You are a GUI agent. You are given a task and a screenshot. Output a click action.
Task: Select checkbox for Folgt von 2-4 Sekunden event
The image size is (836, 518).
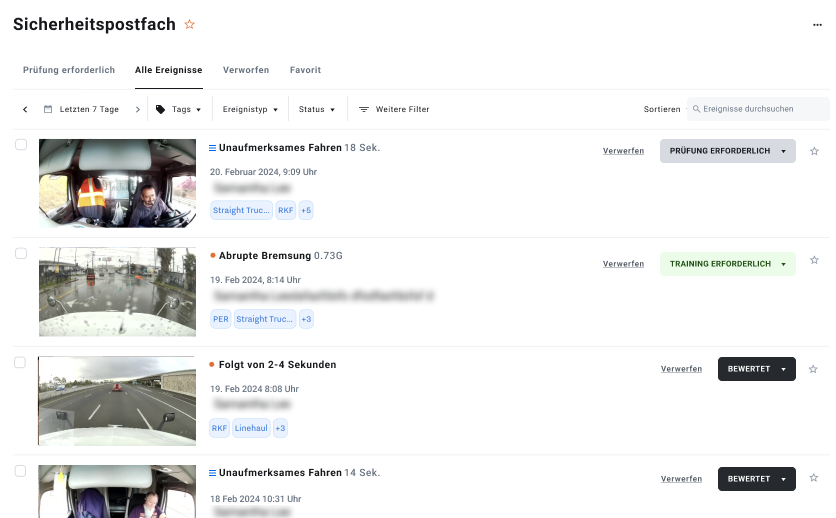tap(20, 362)
